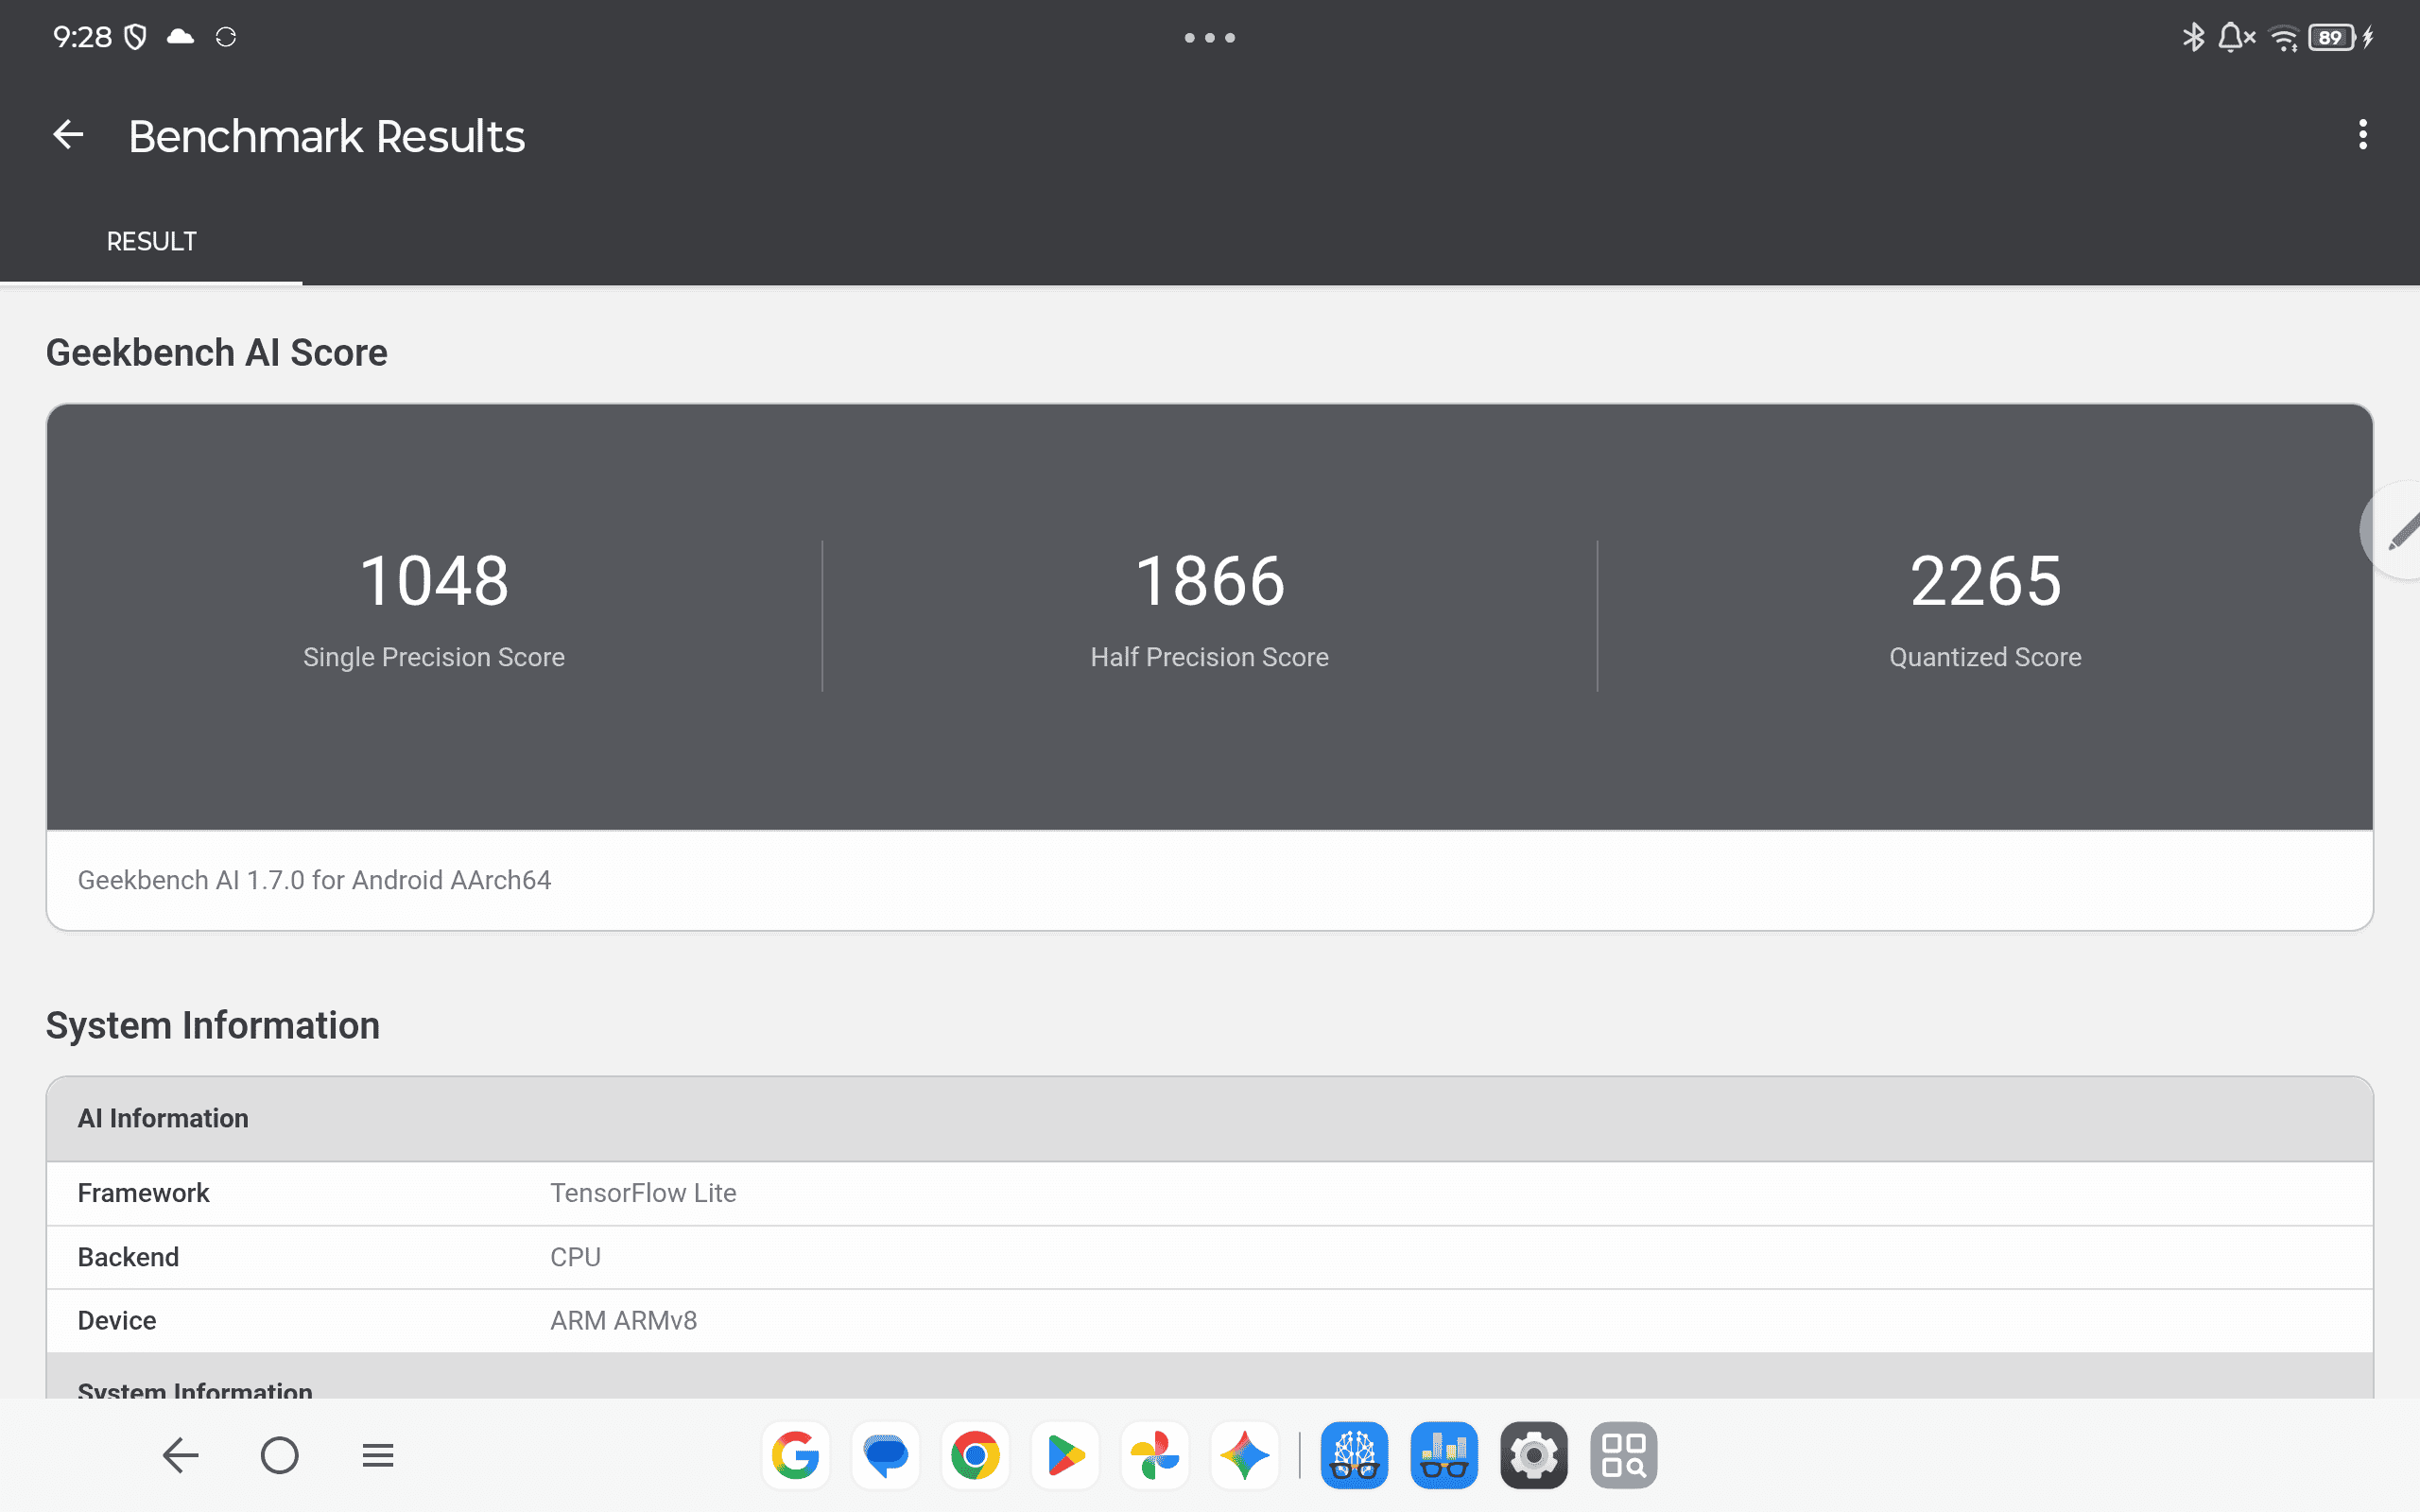Image resolution: width=2420 pixels, height=1512 pixels.
Task: Go back using the app bar arrow
Action: (x=68, y=135)
